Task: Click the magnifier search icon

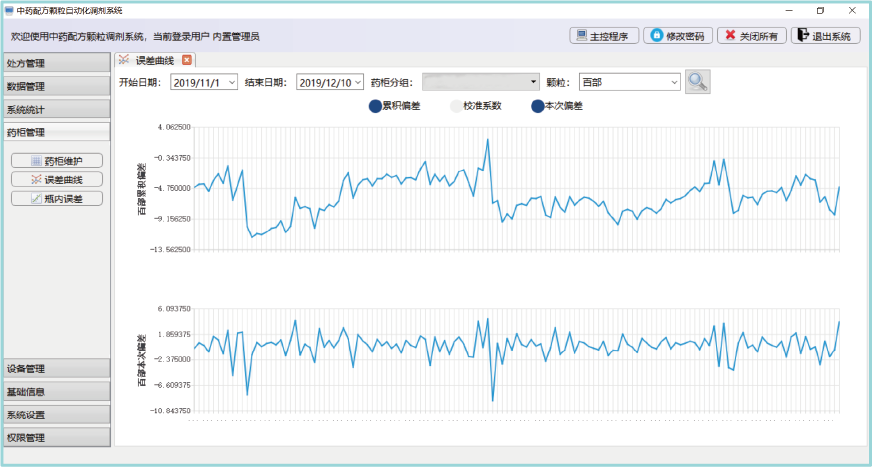Action: point(697,82)
